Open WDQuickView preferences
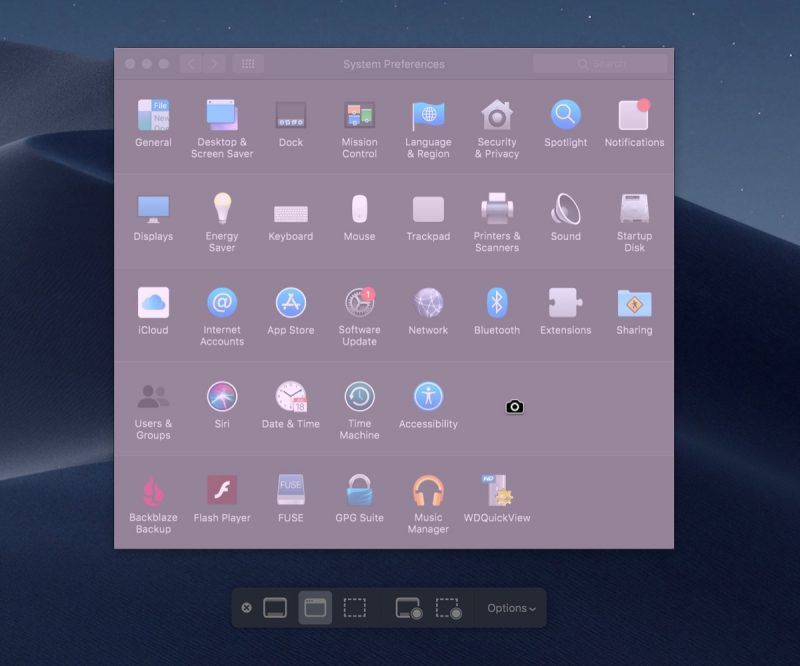Image resolution: width=800 pixels, height=666 pixels. 497,492
